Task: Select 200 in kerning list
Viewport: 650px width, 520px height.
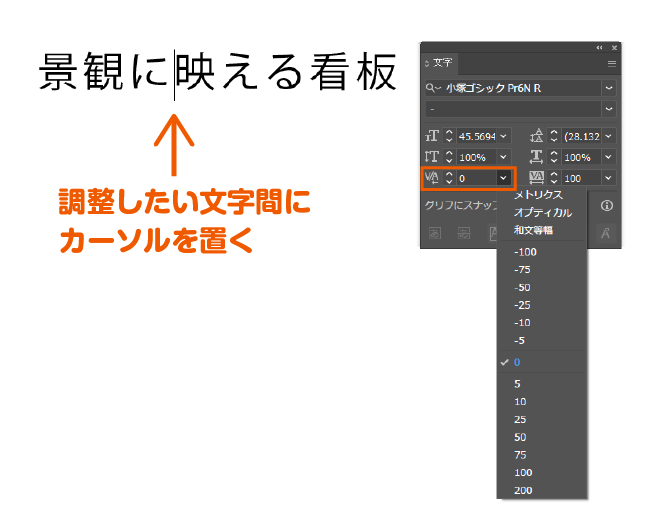Action: click(x=542, y=491)
